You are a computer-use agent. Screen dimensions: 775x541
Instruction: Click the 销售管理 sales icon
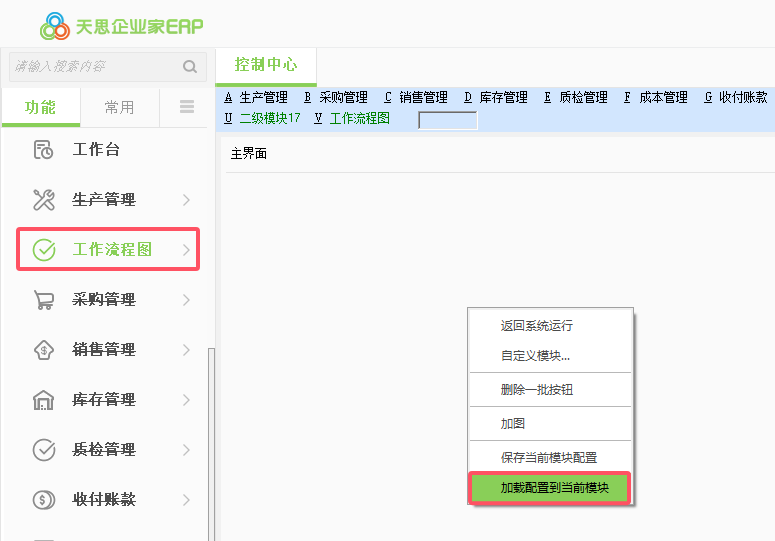(44, 350)
